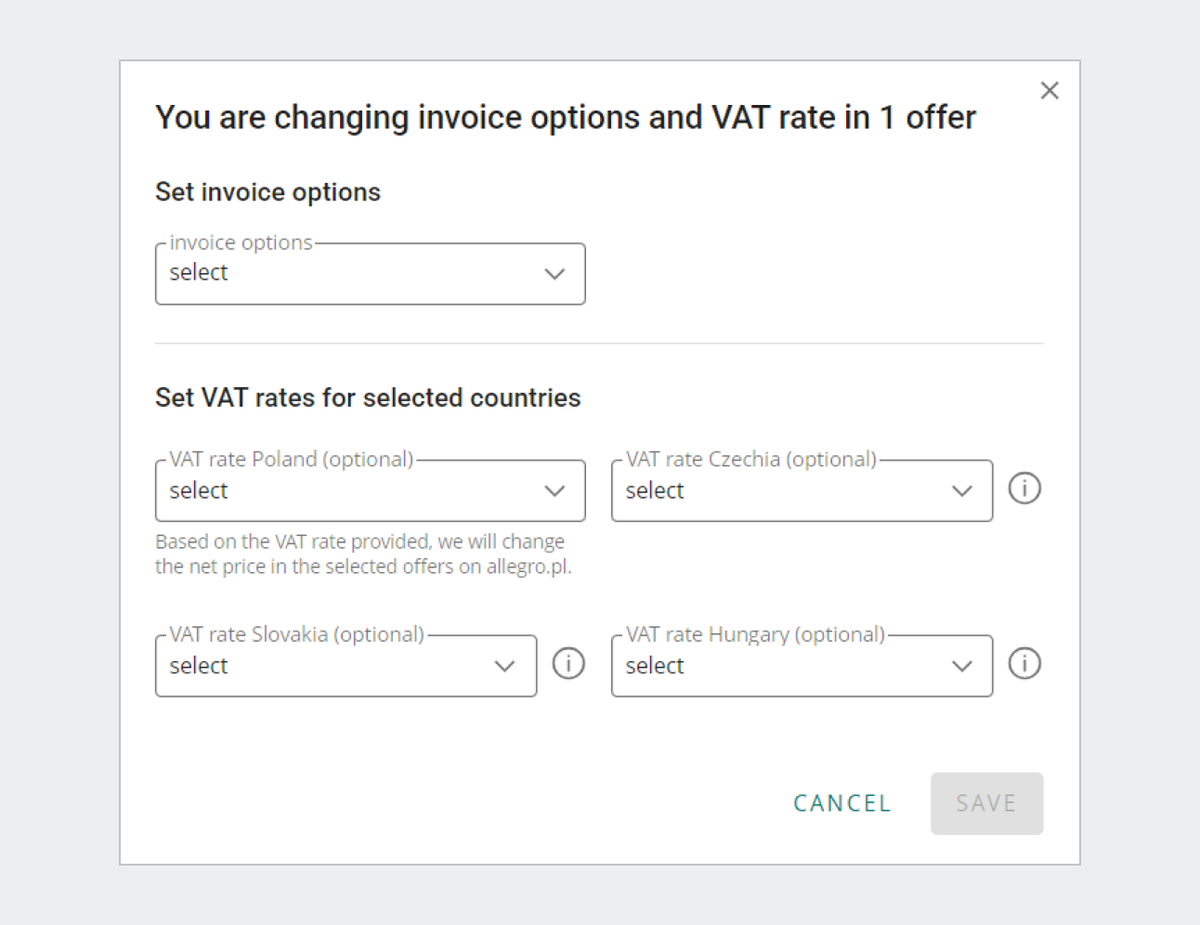Click the allegro.pl net price helper text

pyautogui.click(x=363, y=555)
